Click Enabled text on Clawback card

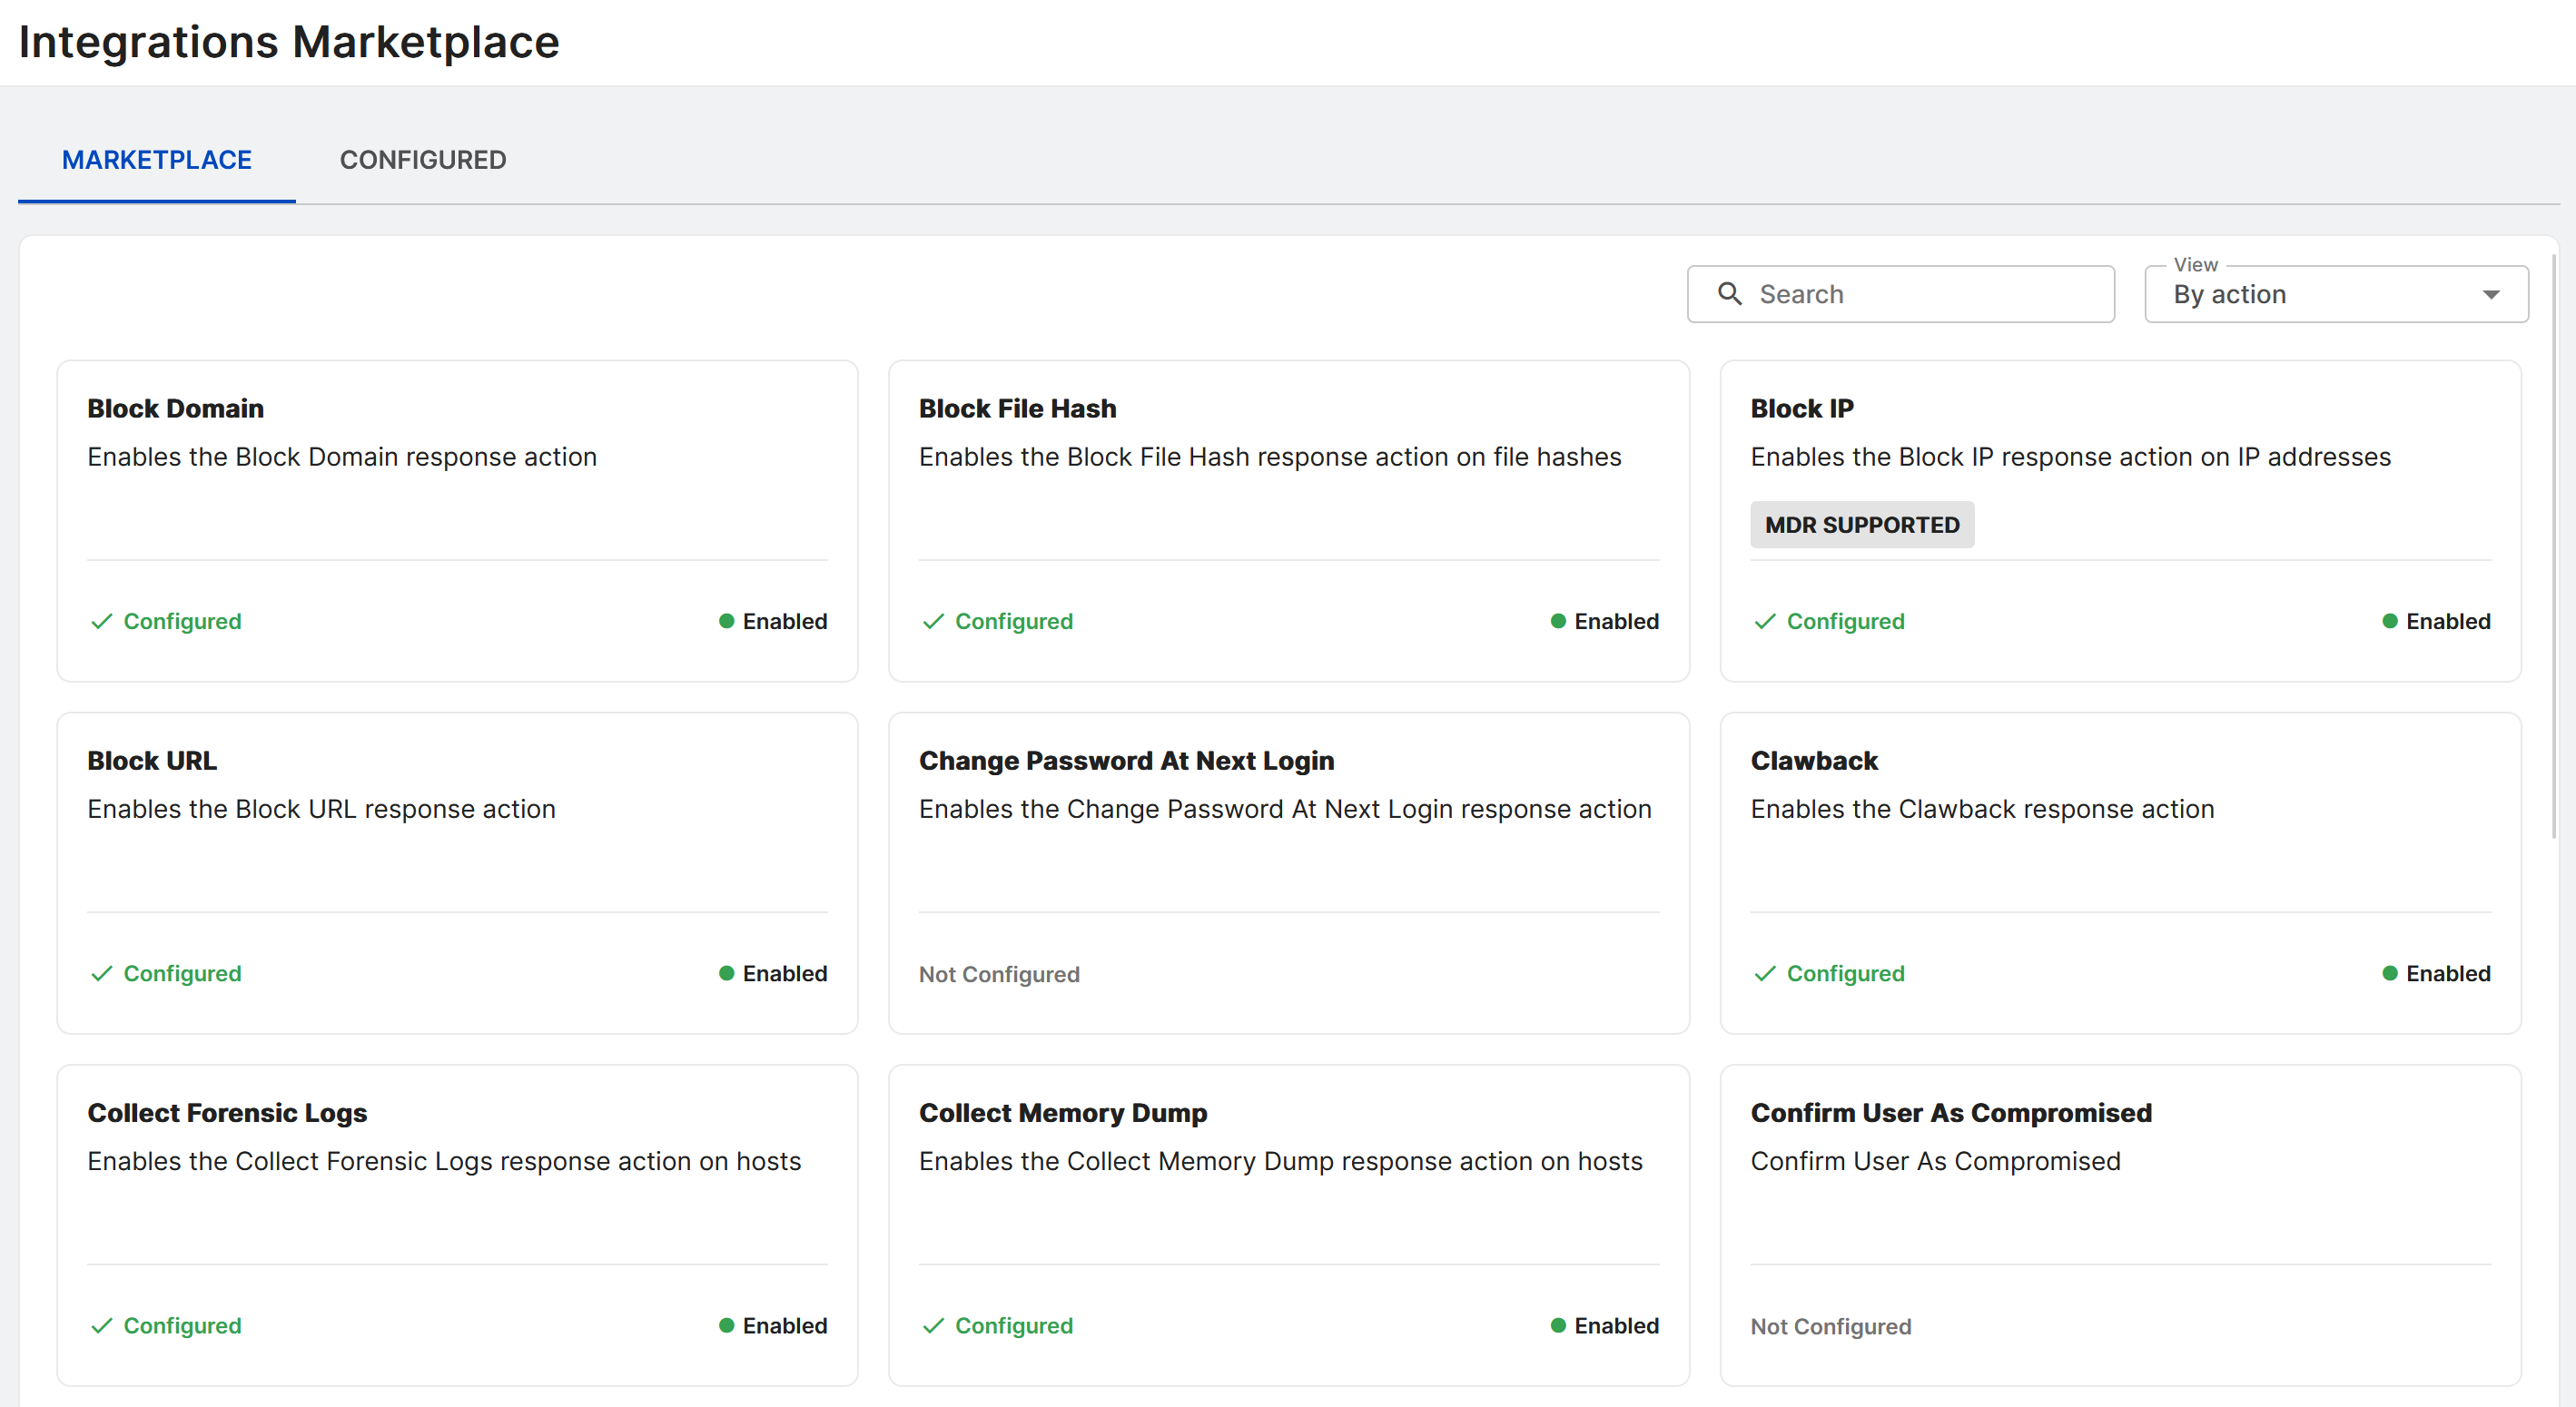click(x=2448, y=973)
